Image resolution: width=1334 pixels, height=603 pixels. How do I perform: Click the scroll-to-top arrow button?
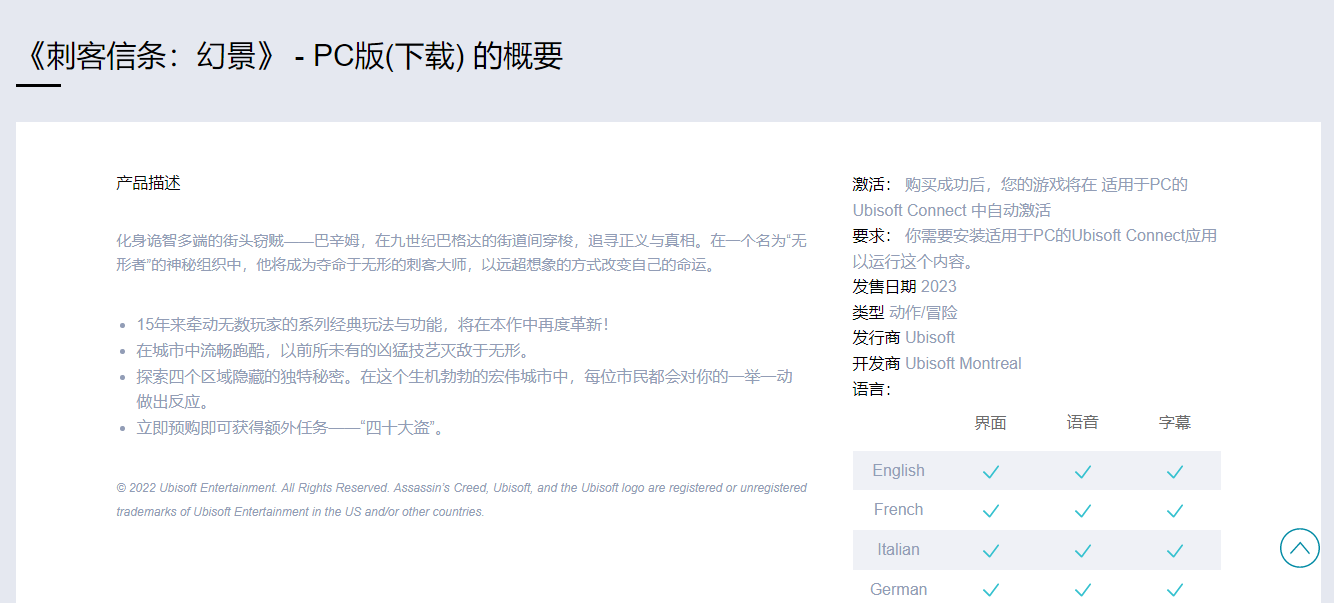(x=1299, y=548)
